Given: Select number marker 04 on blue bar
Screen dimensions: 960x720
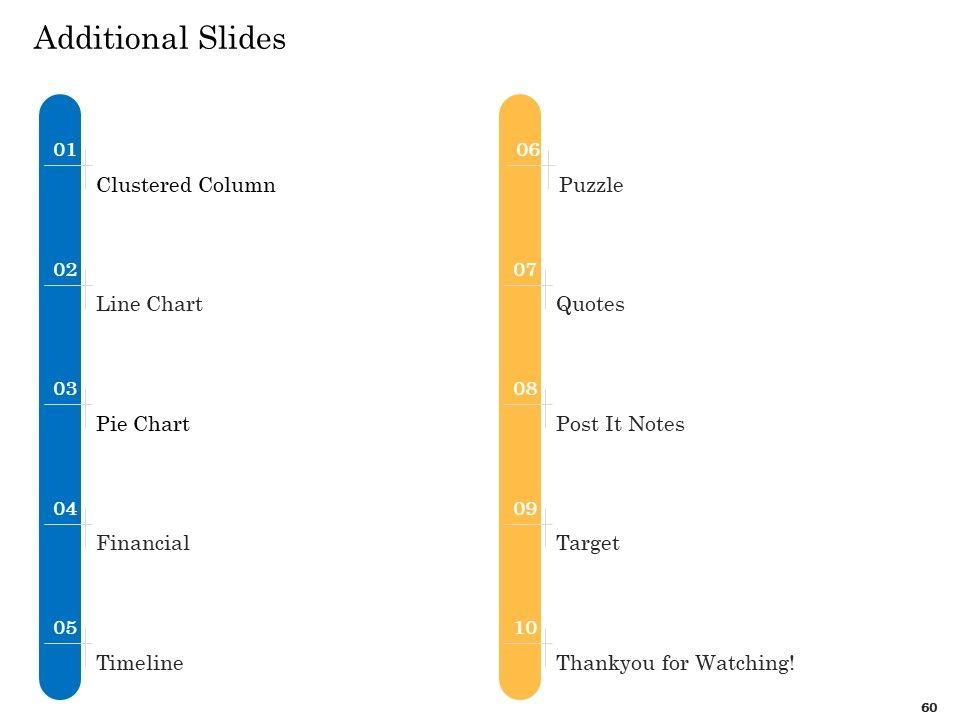Looking at the screenshot, I should (x=65, y=509).
